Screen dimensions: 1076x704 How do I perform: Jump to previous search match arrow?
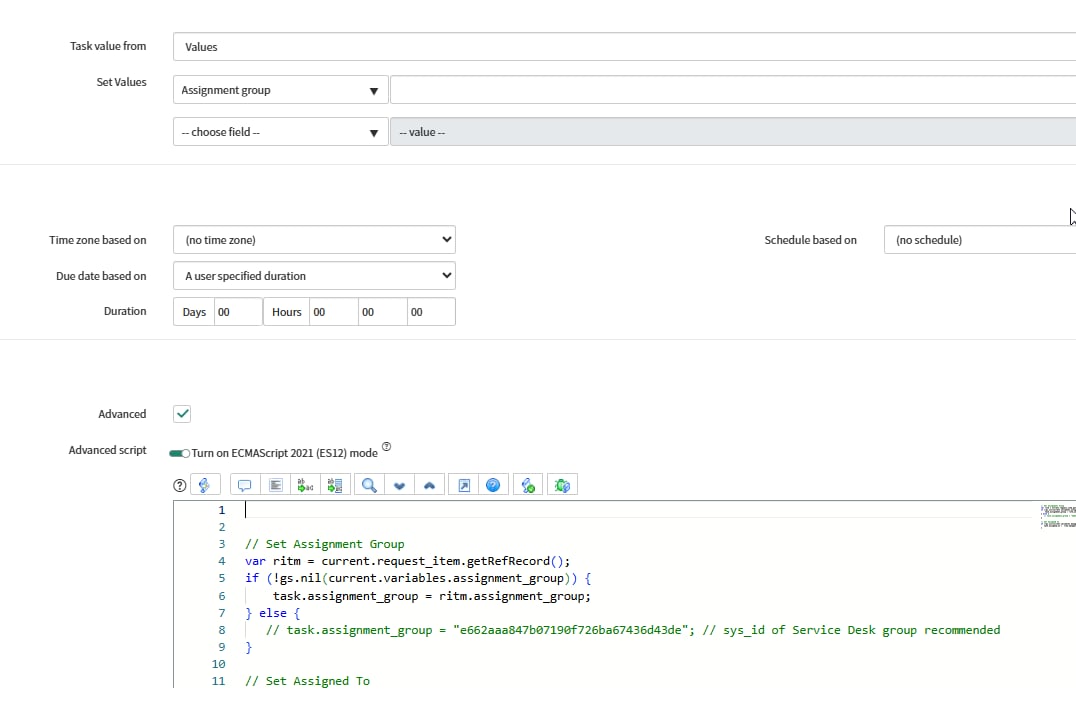[430, 485]
